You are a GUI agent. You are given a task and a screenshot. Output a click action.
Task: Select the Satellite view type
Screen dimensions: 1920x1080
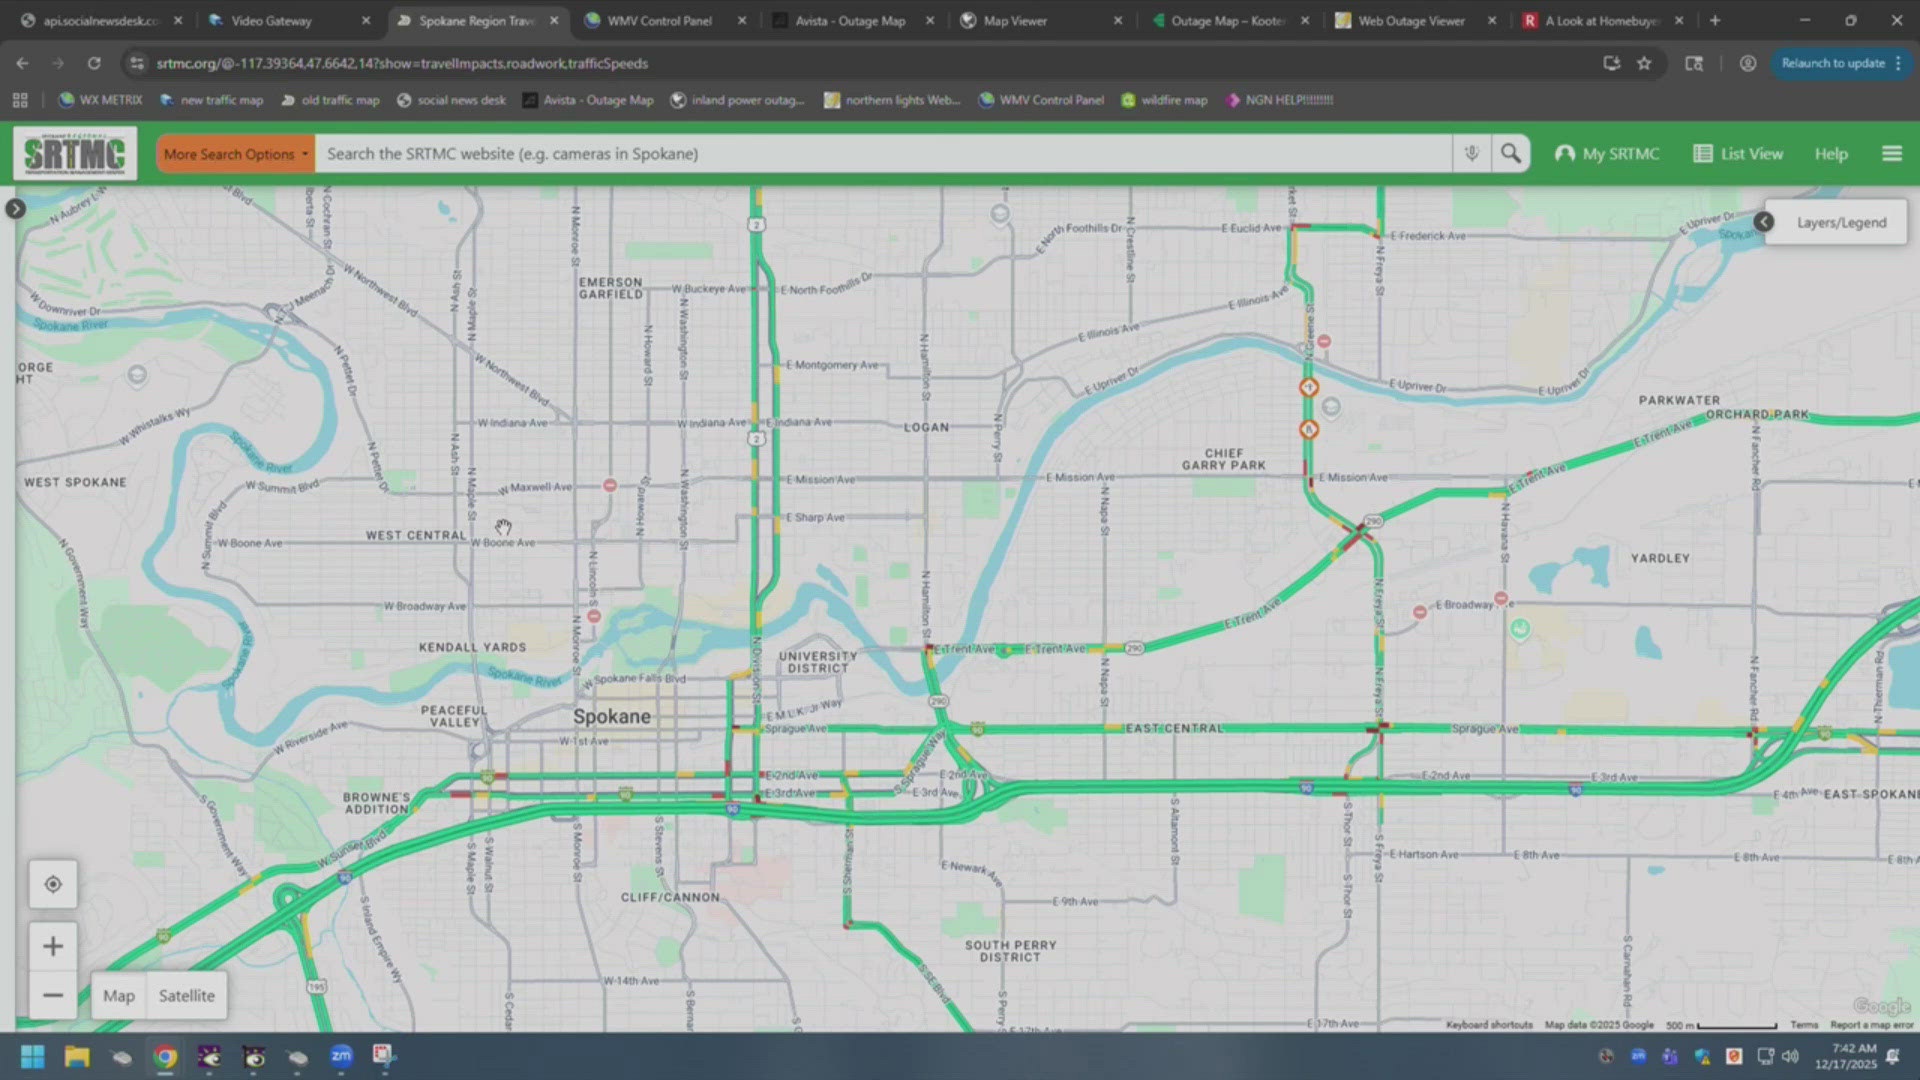click(187, 996)
